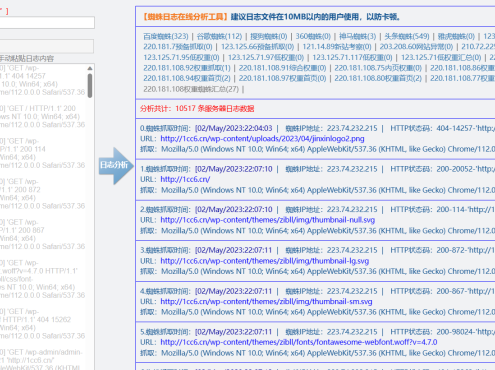This screenshot has width=495, height=370.
Task: Open the 谷歌蜘蛛(112) filter link
Action: (219, 36)
